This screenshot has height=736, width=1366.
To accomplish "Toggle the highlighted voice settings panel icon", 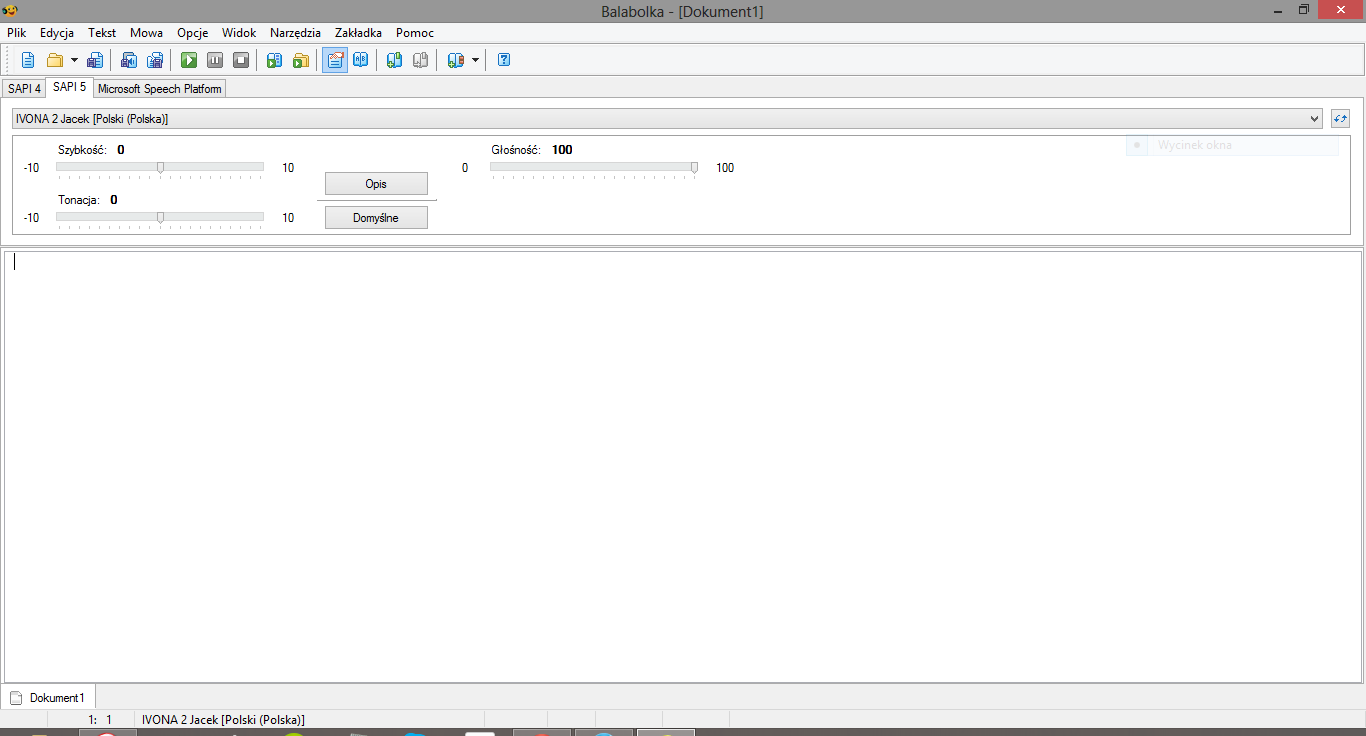I will tap(335, 60).
